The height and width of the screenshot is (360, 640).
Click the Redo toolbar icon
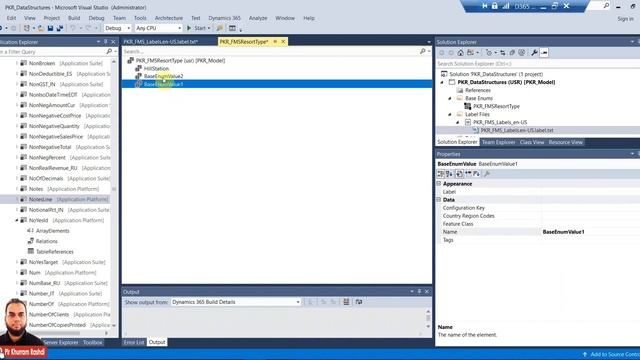88,28
